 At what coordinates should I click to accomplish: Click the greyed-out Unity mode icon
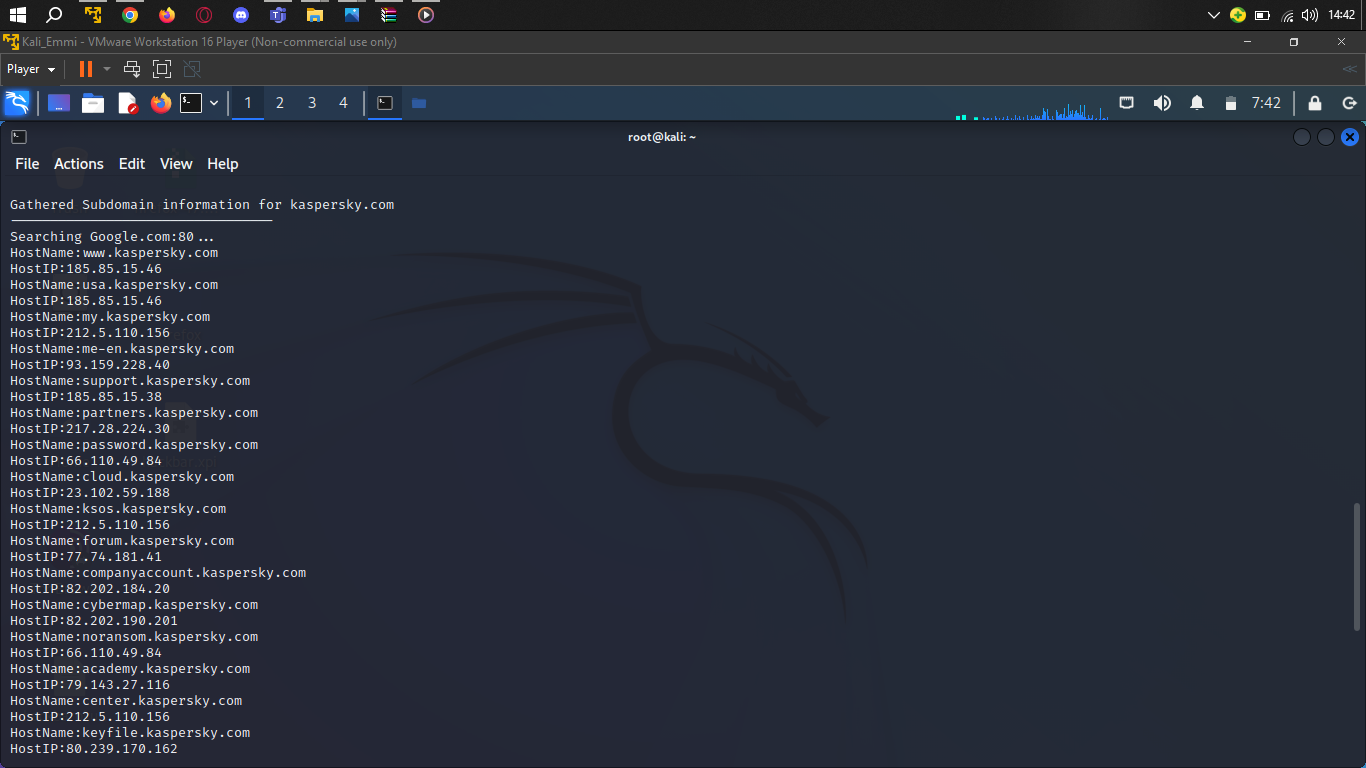click(193, 69)
